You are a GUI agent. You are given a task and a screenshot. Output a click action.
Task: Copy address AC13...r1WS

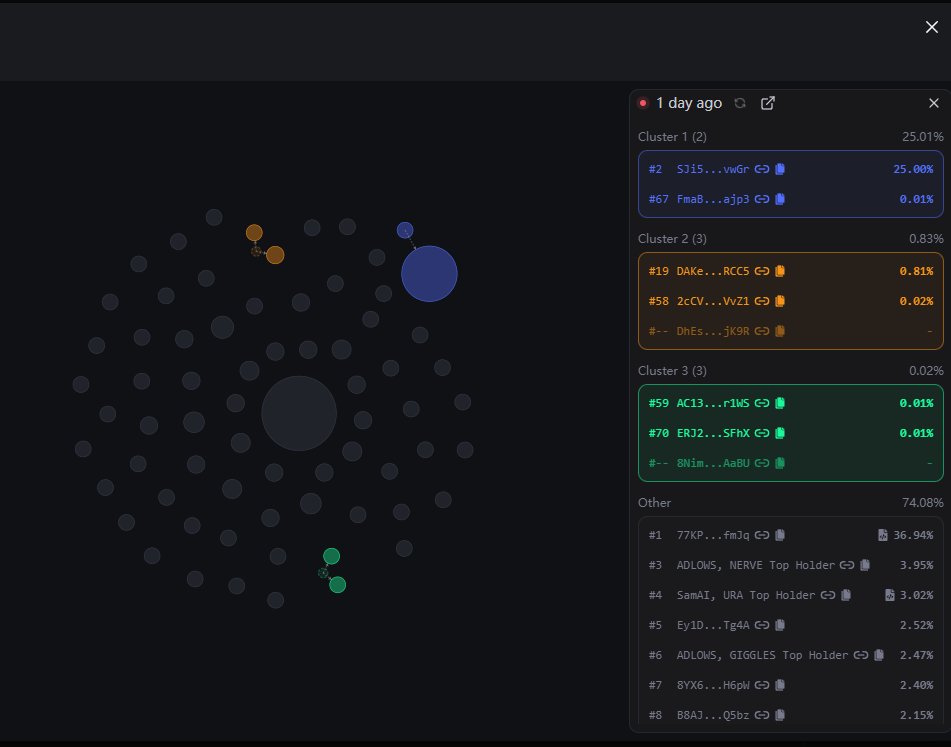[780, 403]
